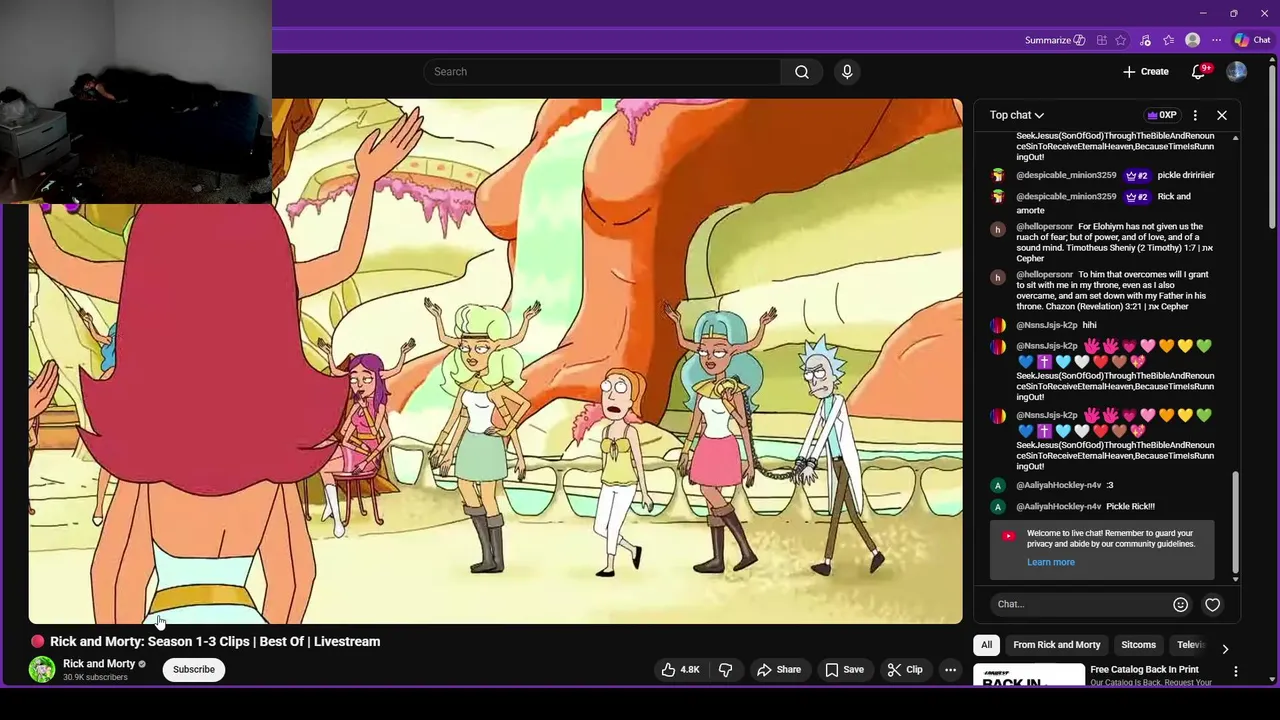
Task: Open YouTube notifications bell
Action: coord(1198,72)
